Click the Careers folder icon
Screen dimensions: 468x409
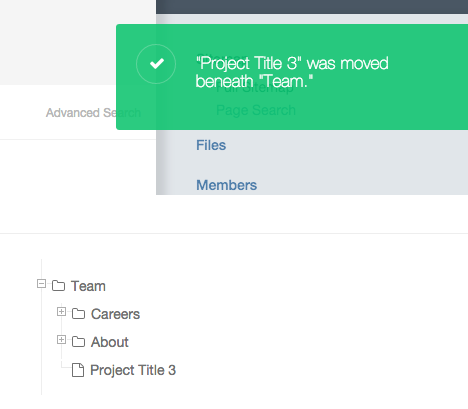78,314
